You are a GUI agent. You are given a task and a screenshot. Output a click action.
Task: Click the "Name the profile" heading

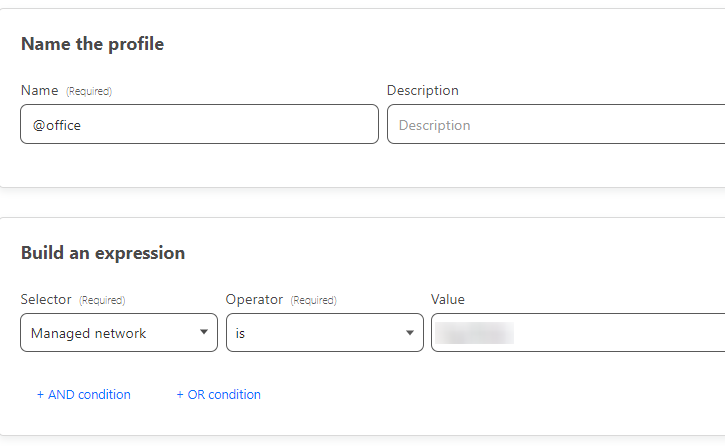coord(92,44)
